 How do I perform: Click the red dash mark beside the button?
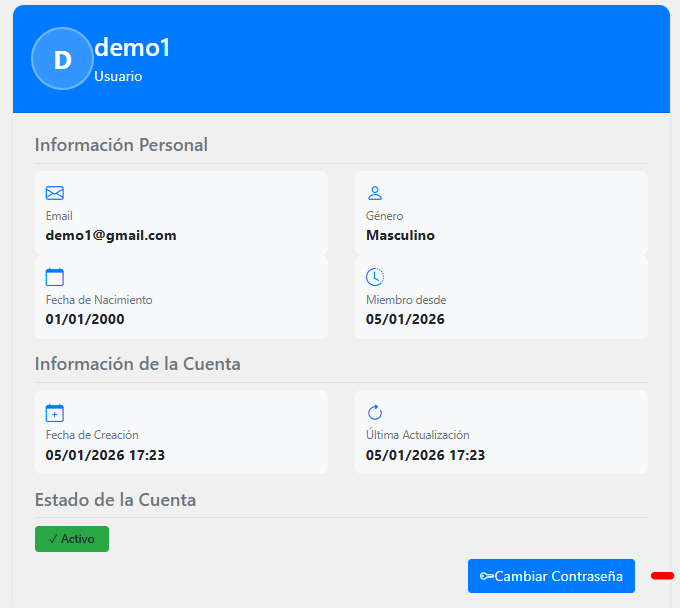[662, 576]
